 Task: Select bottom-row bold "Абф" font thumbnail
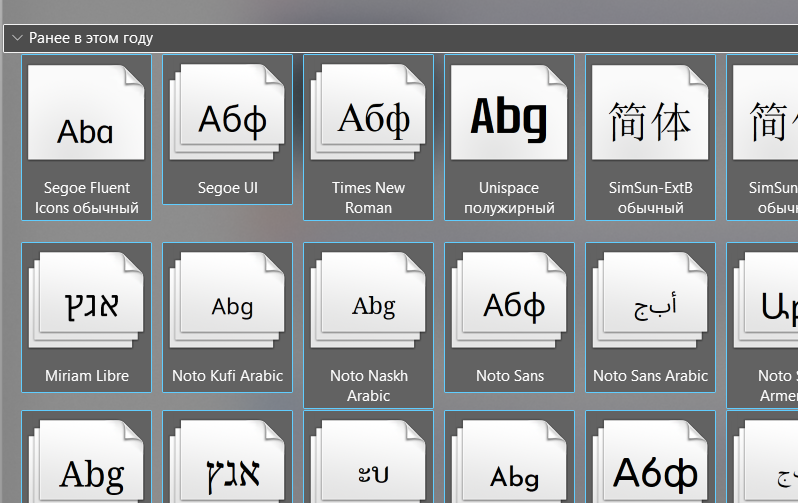[650, 461]
